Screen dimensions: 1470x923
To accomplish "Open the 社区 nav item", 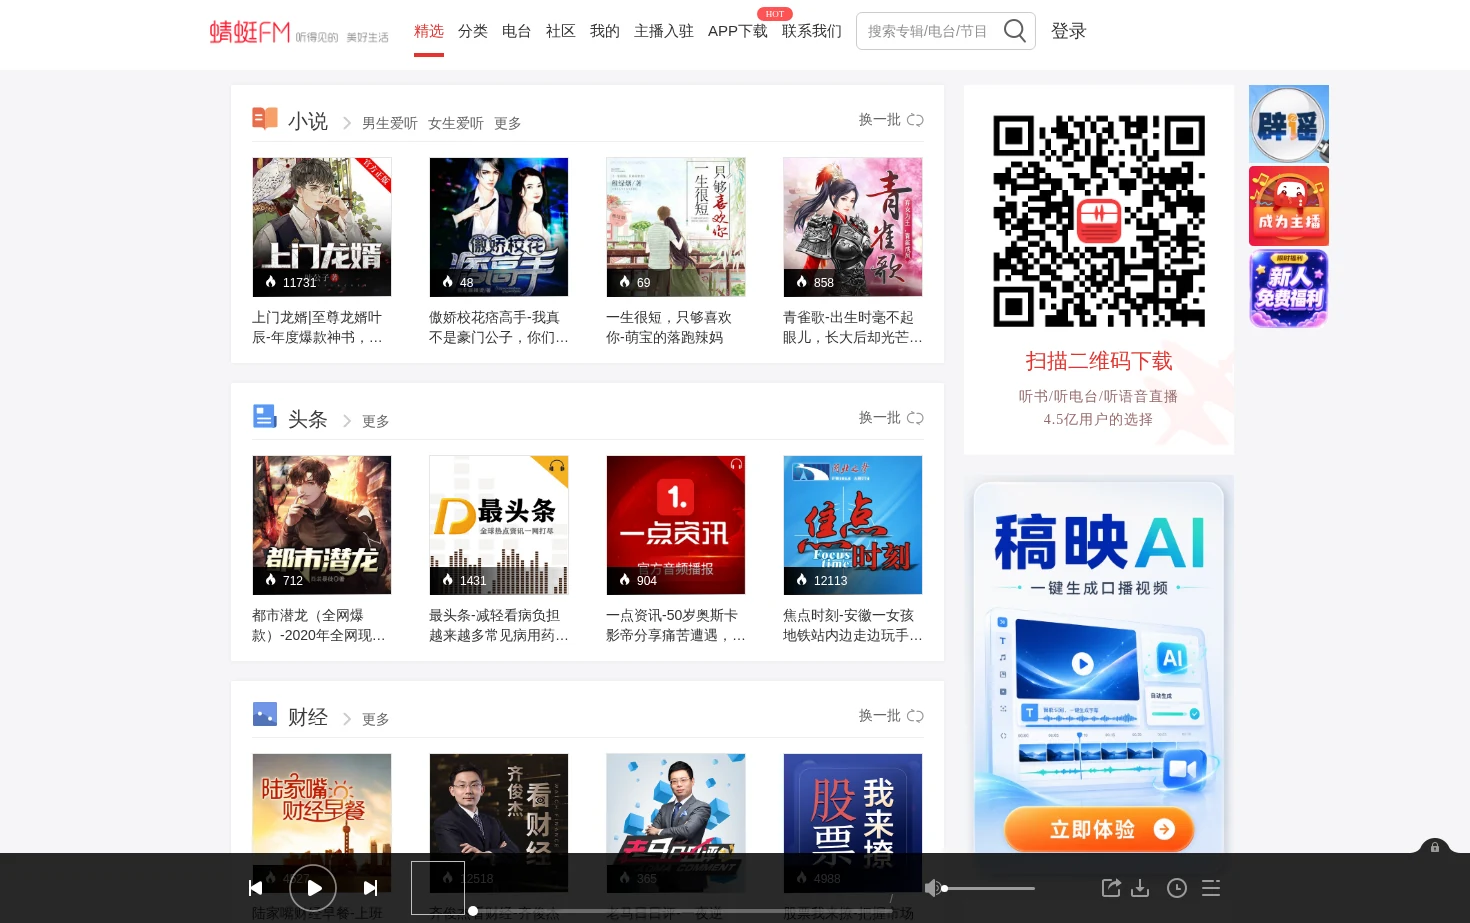I will pos(561,31).
